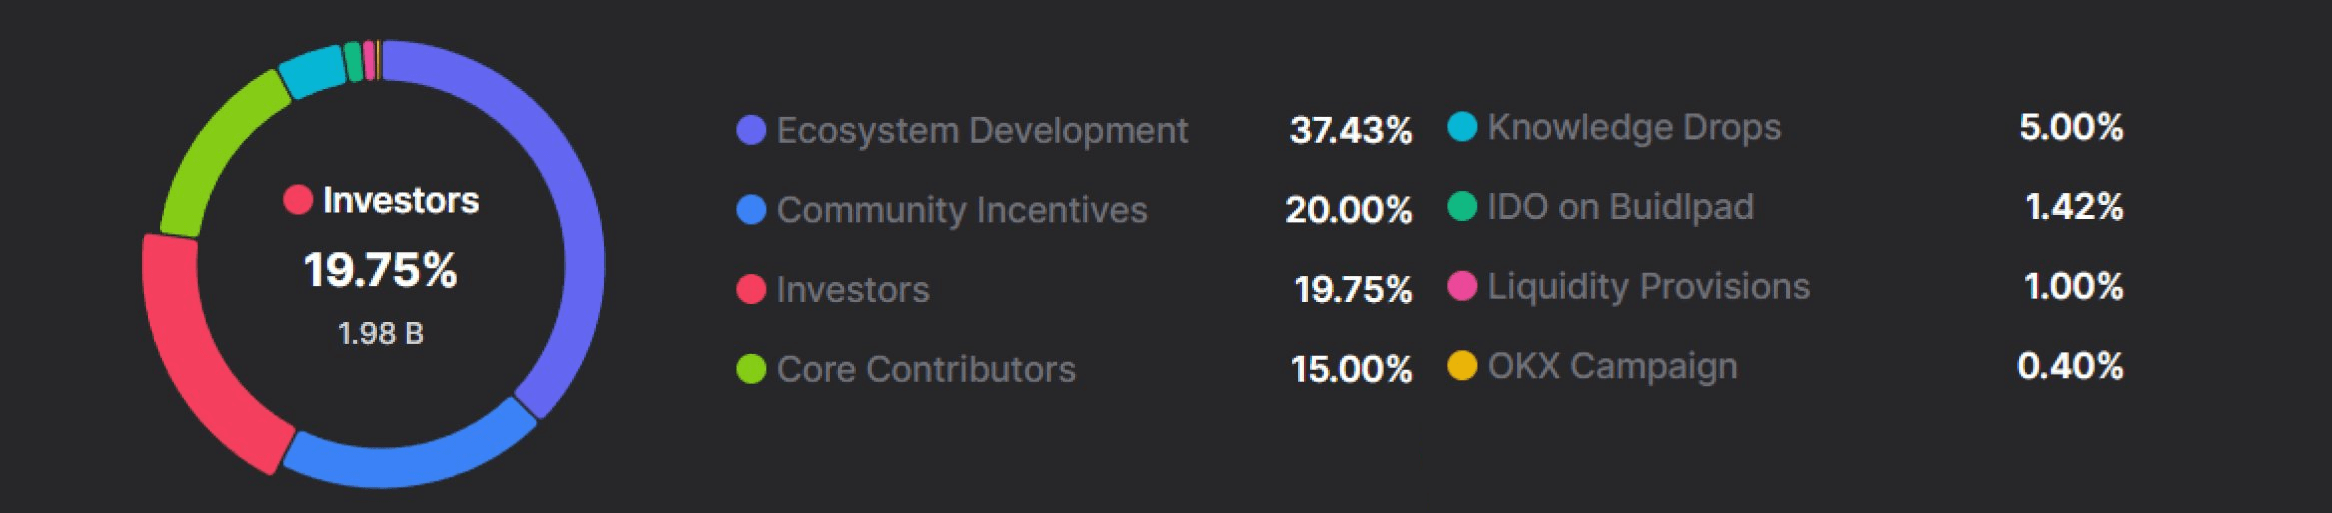Click the Core Contributors green legend dot
The width and height of the screenshot is (2332, 513).
click(x=751, y=369)
